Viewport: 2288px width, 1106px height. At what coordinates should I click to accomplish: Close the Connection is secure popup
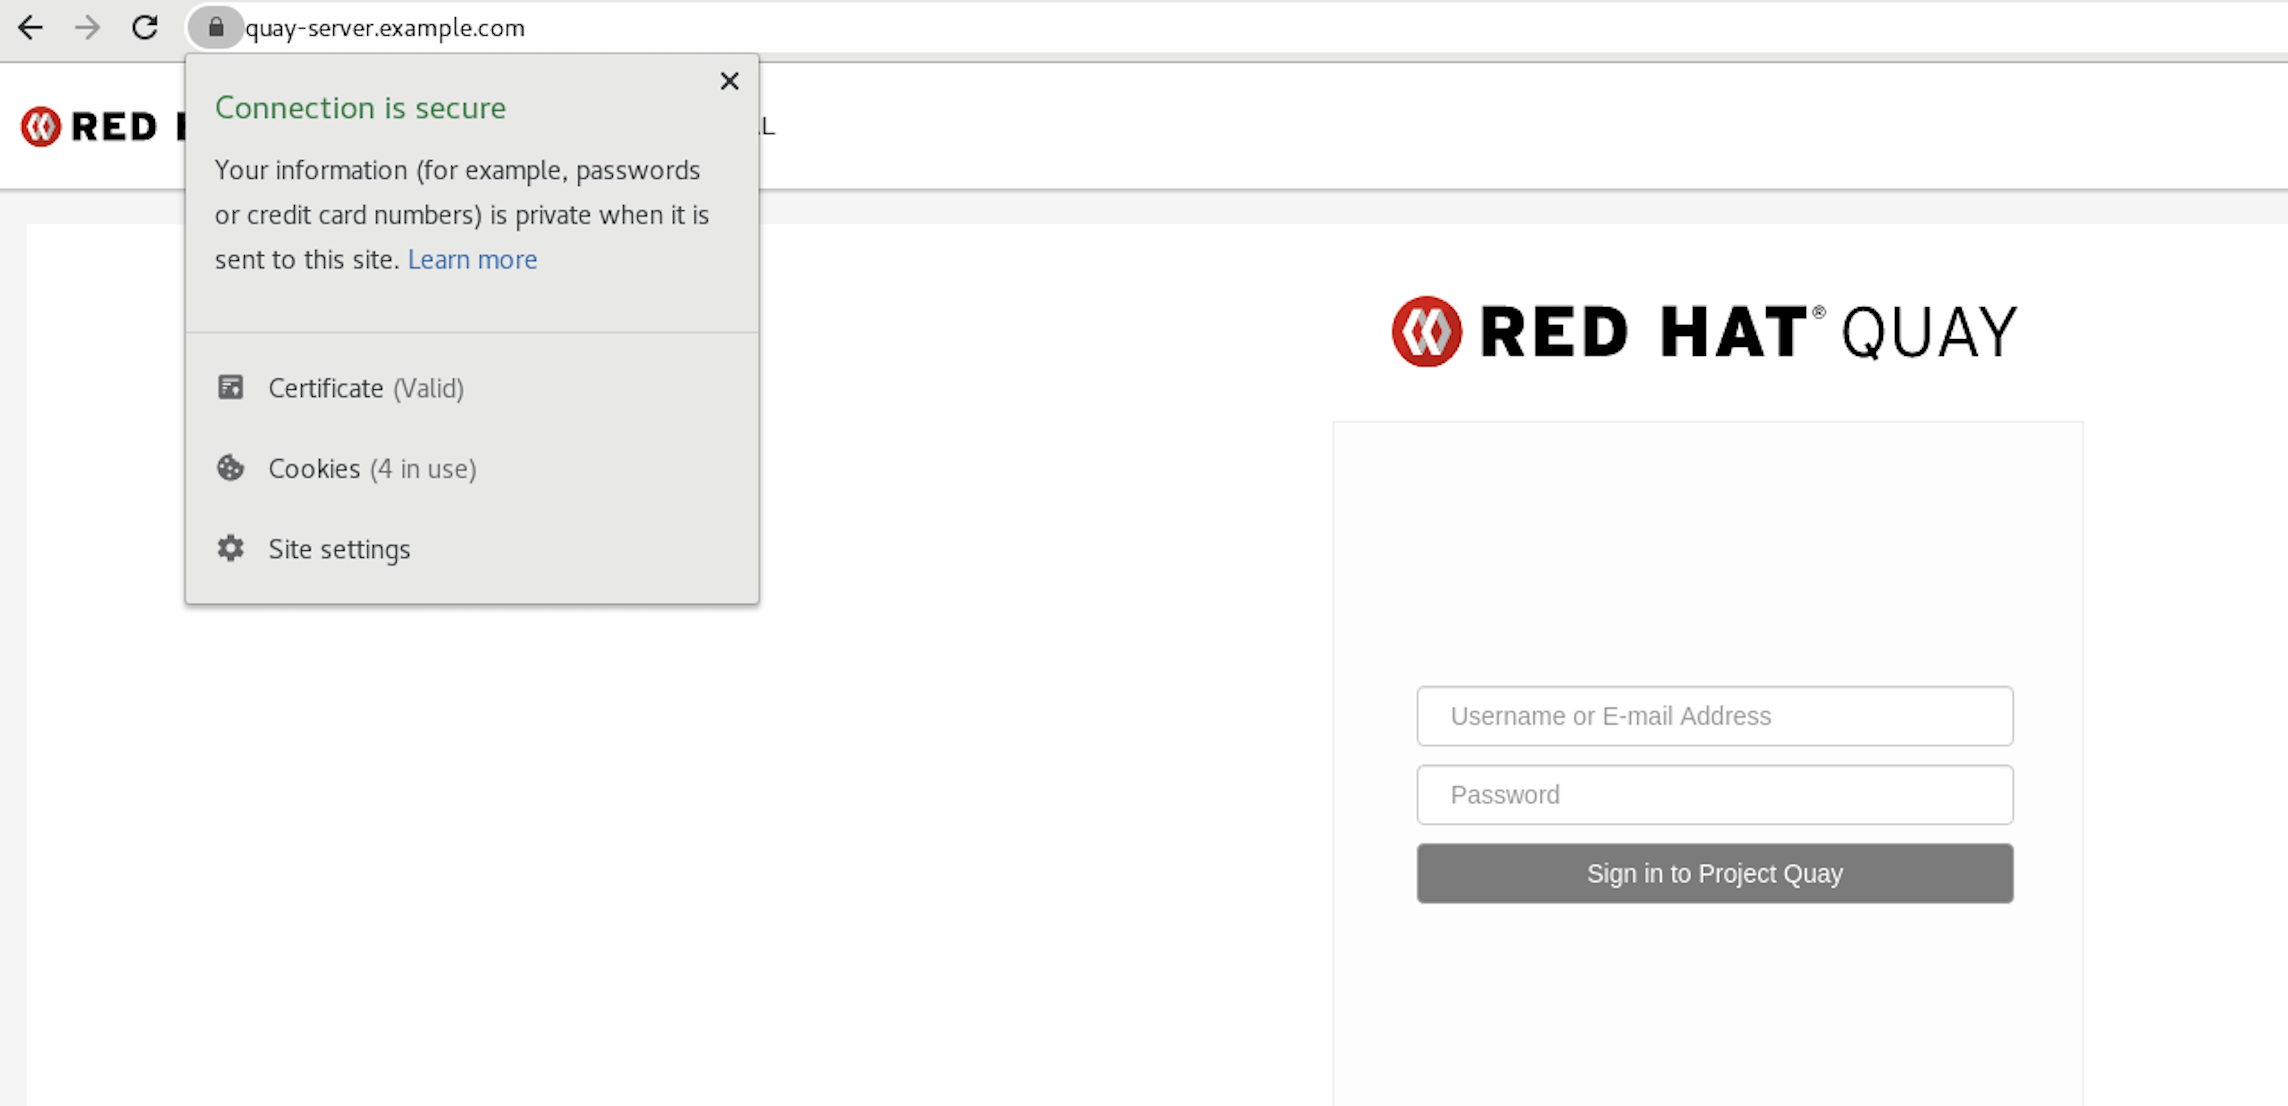(729, 81)
